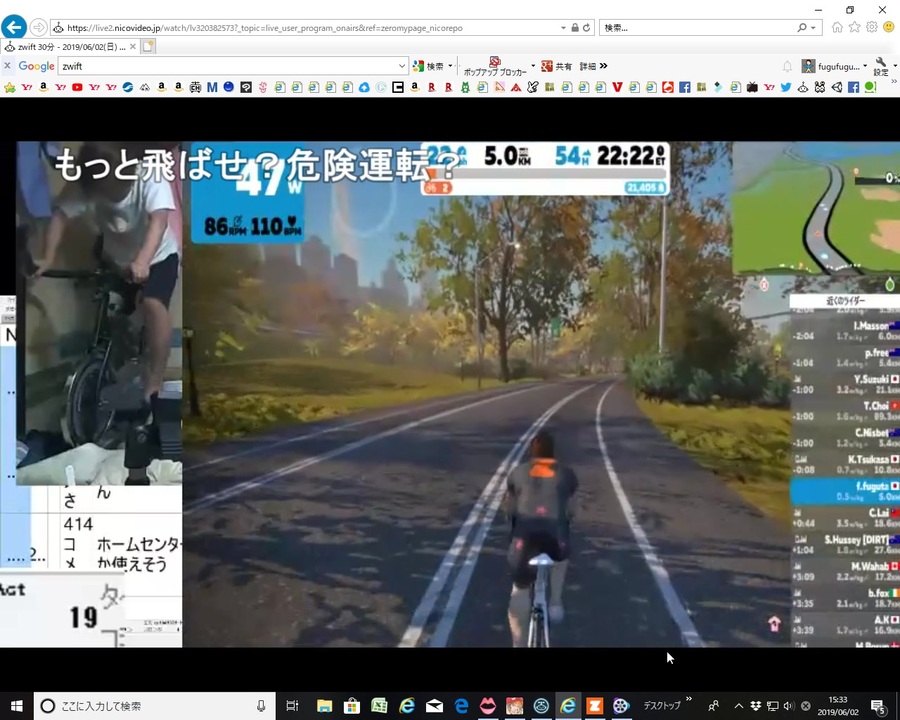The width and height of the screenshot is (900, 720).
Task: Go back with the browser back arrow
Action: click(14, 27)
